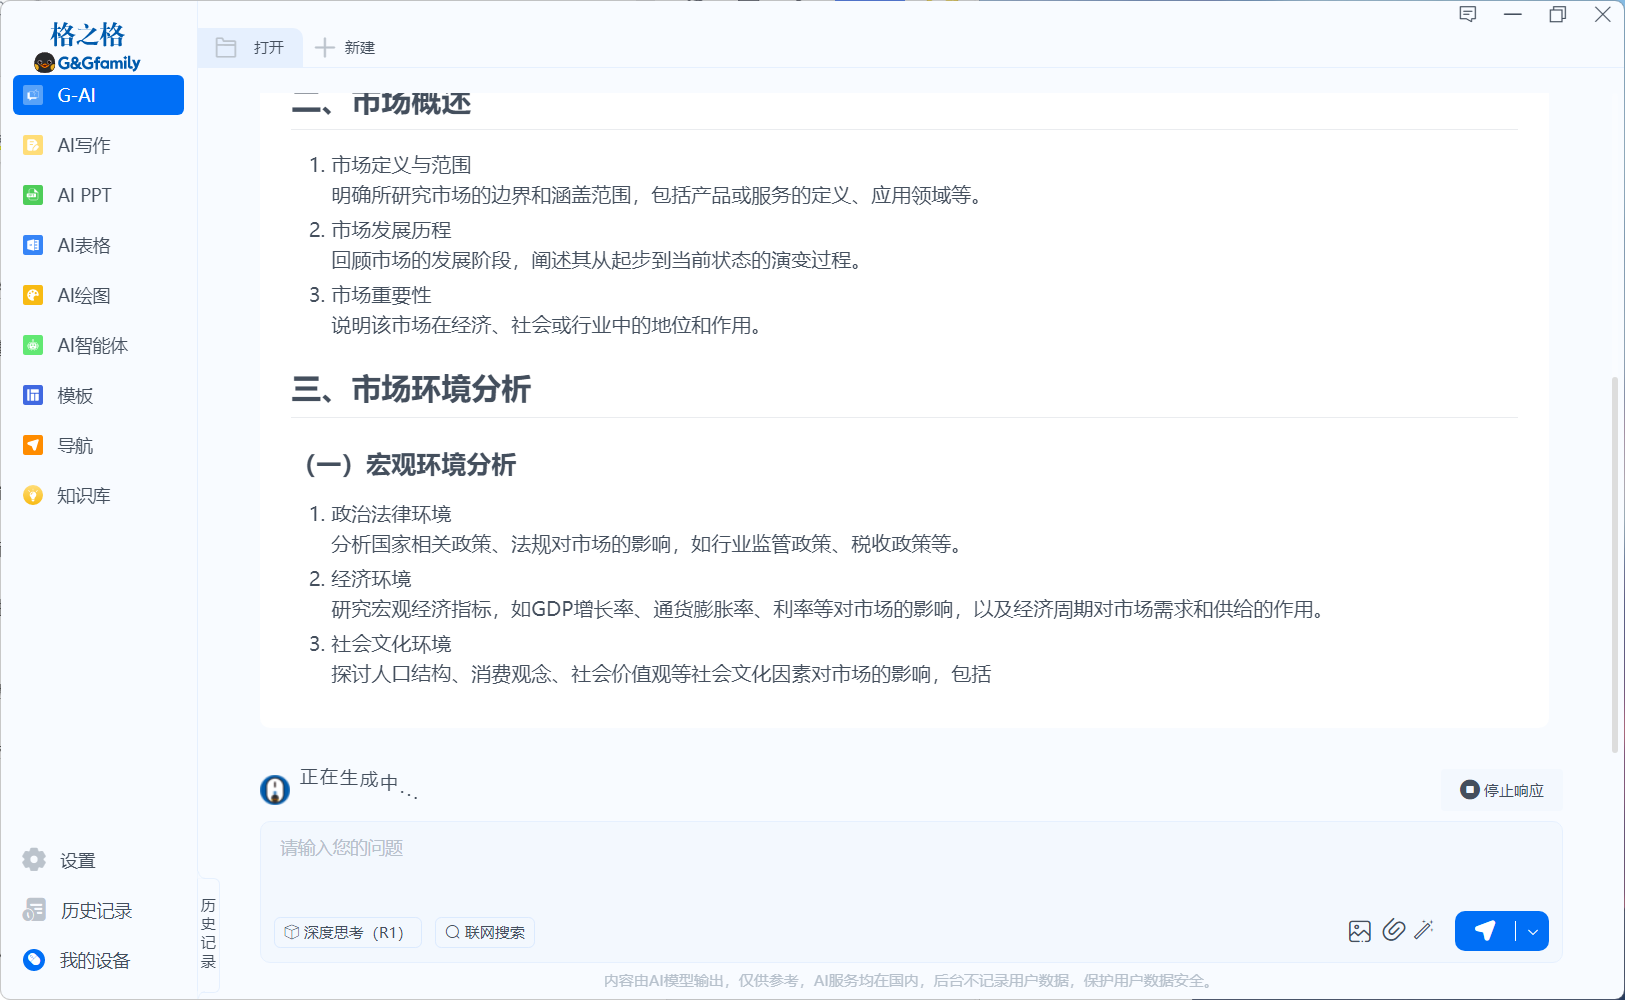Open the 导航 arrow icon
1625x1000 pixels.
tap(33, 445)
